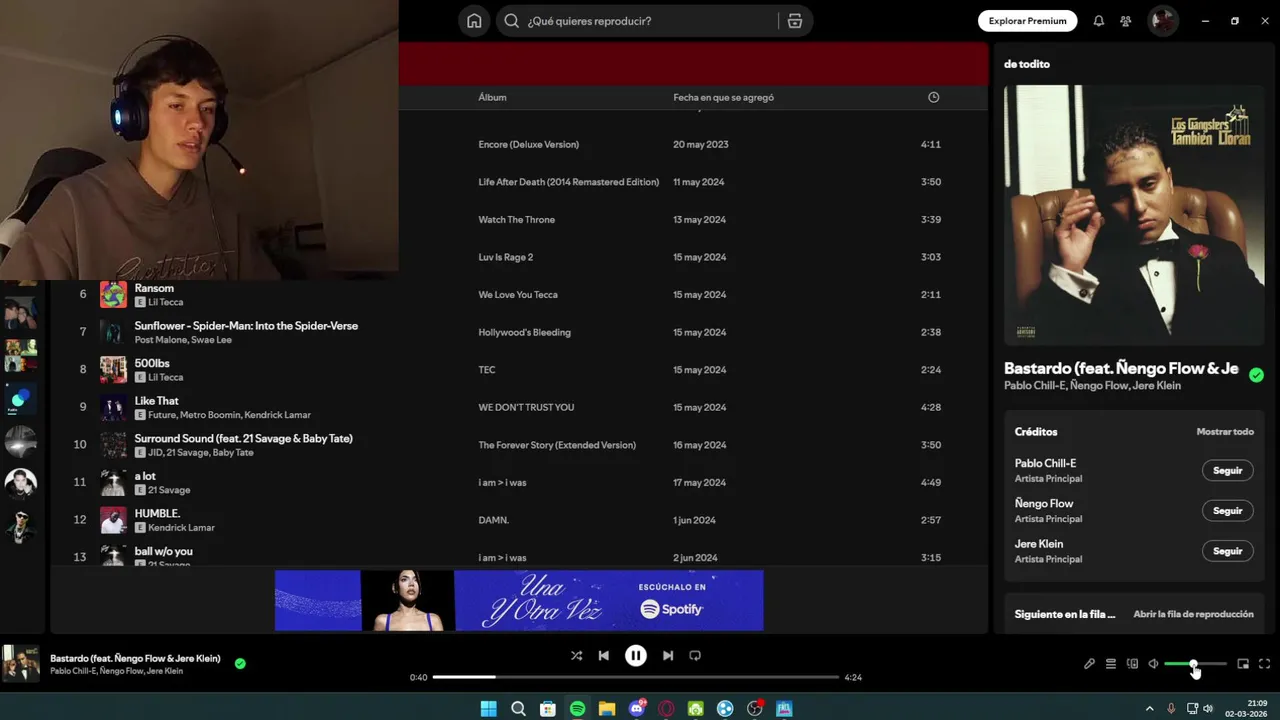Image resolution: width=1280 pixels, height=720 pixels.
Task: Toggle shuffle playback
Action: point(576,656)
